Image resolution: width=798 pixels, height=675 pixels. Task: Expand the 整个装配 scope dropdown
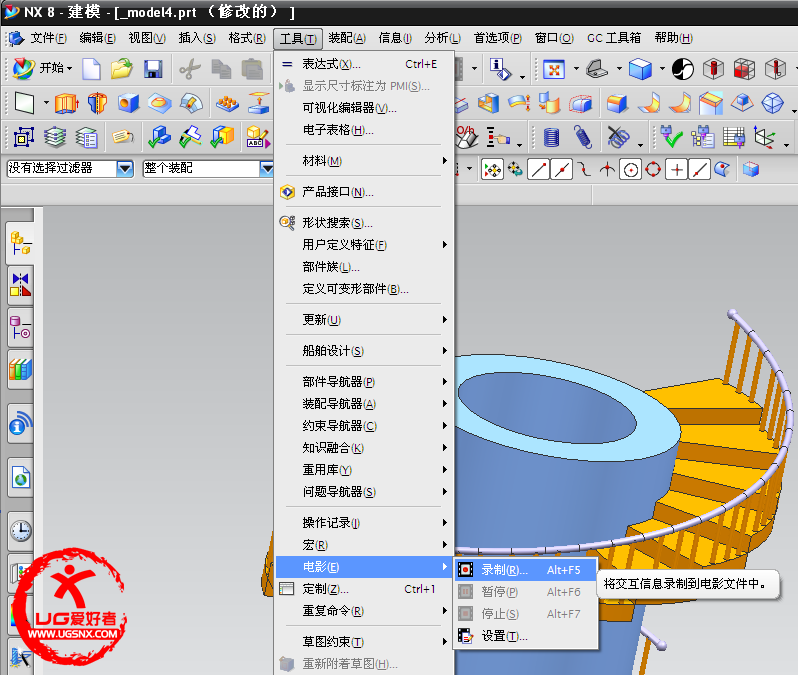pos(266,169)
